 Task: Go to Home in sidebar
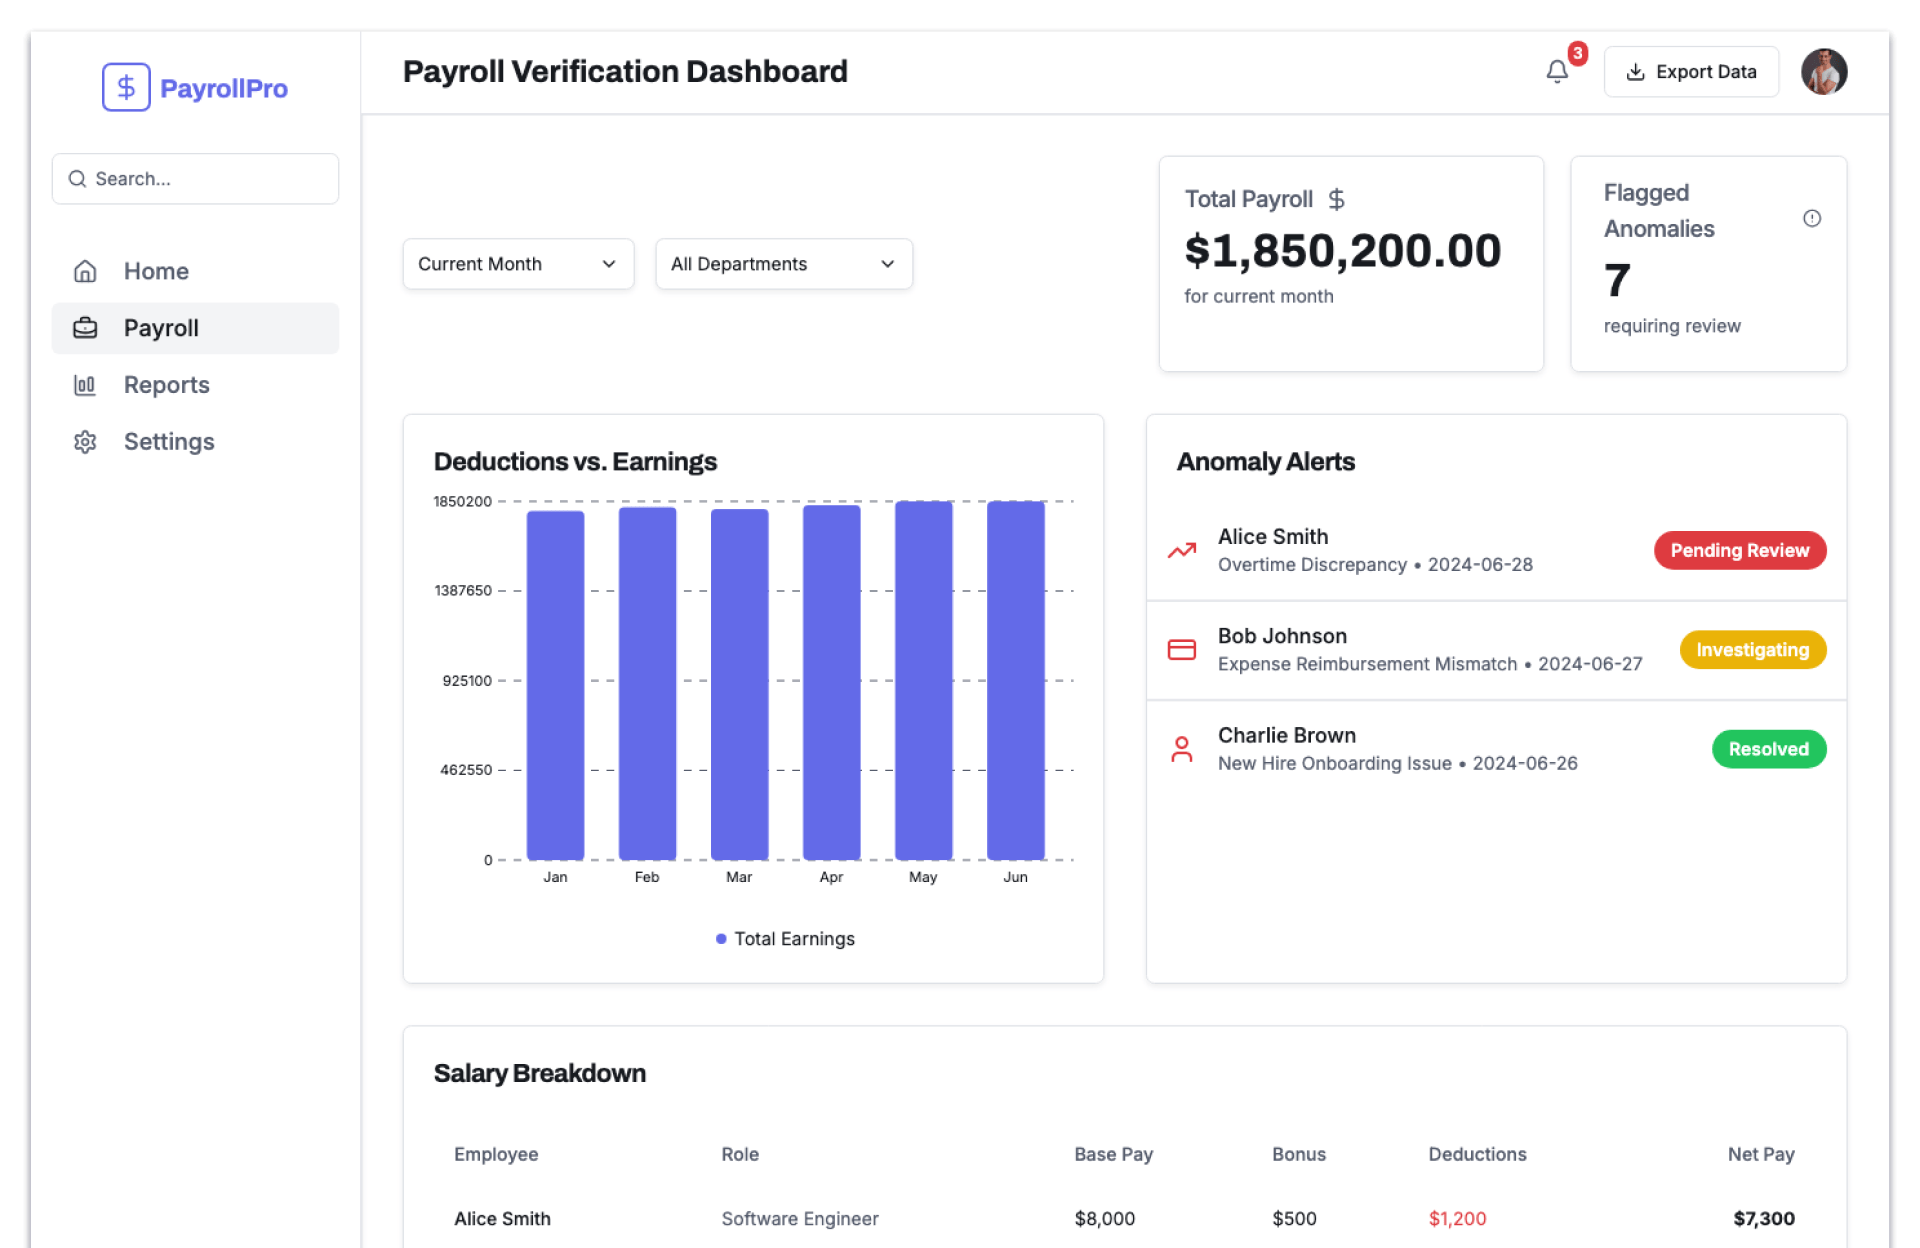point(156,271)
